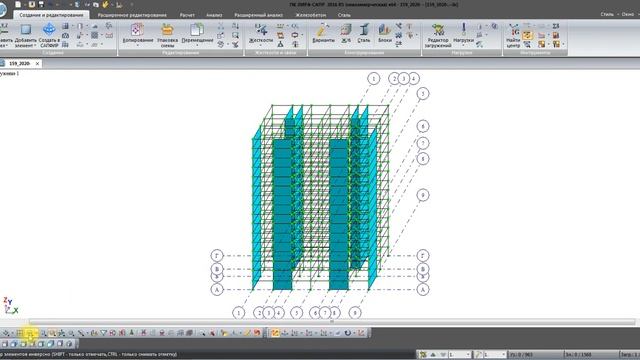640x360 pixels.
Task: Expand the arrow under Нагрузки
Action: coord(463,45)
